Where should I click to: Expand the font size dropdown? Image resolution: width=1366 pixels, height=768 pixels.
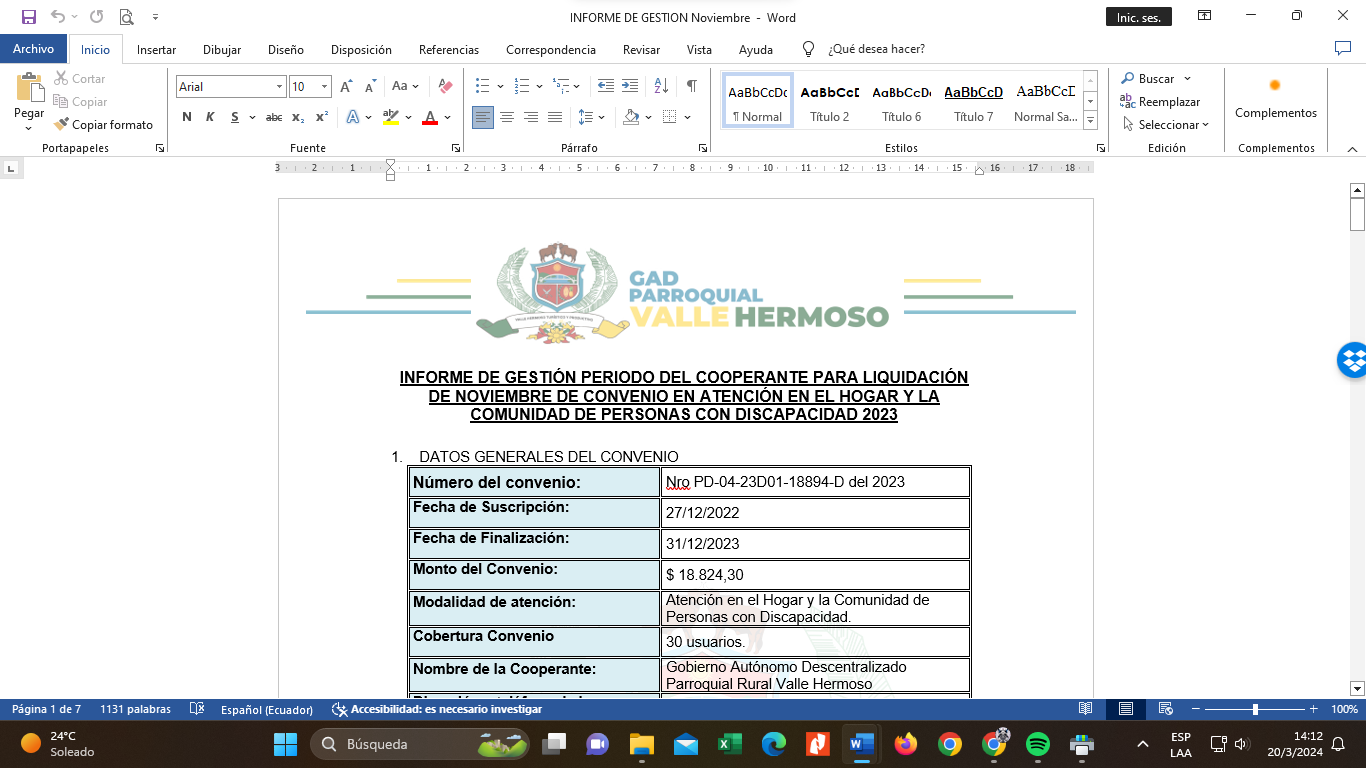coord(324,87)
